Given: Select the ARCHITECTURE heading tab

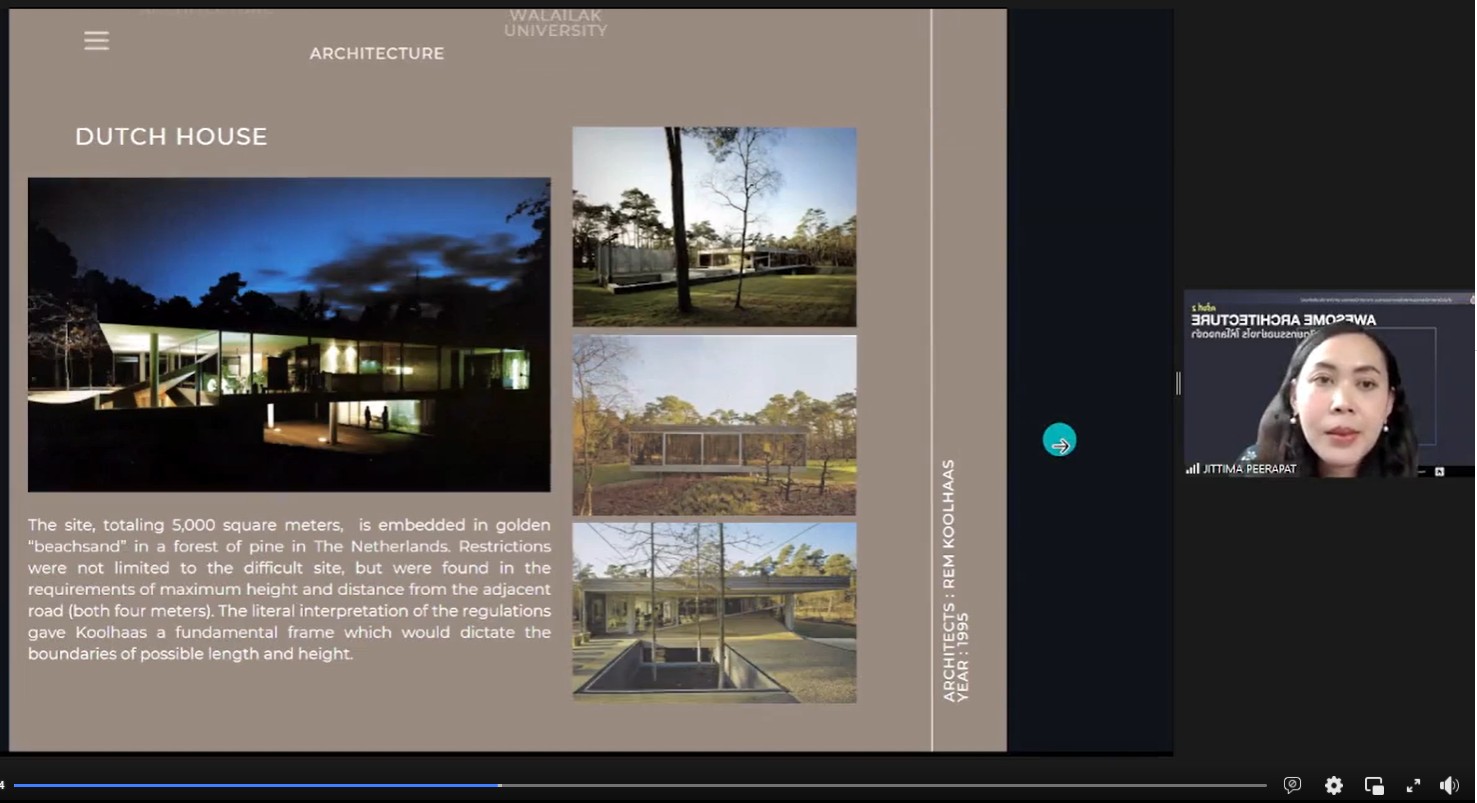Looking at the screenshot, I should pos(376,54).
